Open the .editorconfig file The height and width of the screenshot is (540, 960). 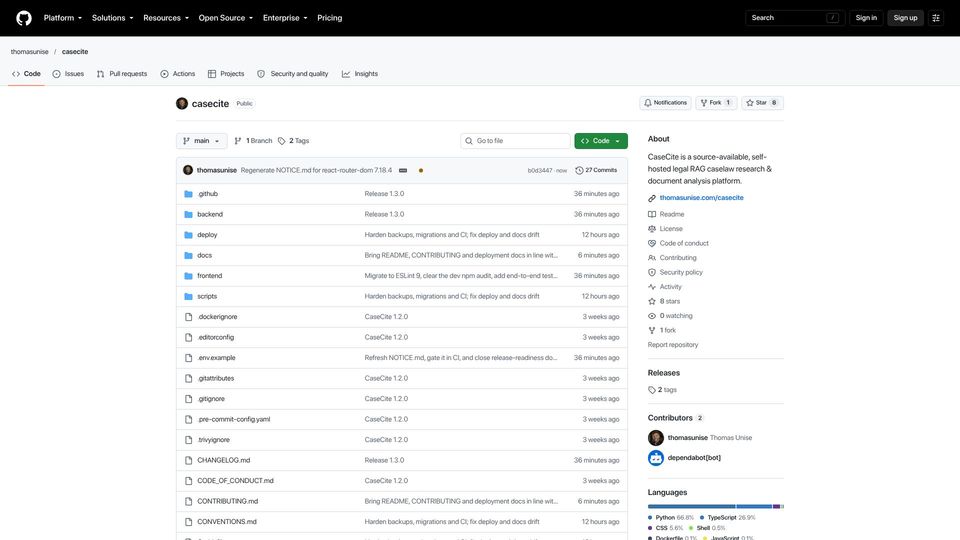216,337
